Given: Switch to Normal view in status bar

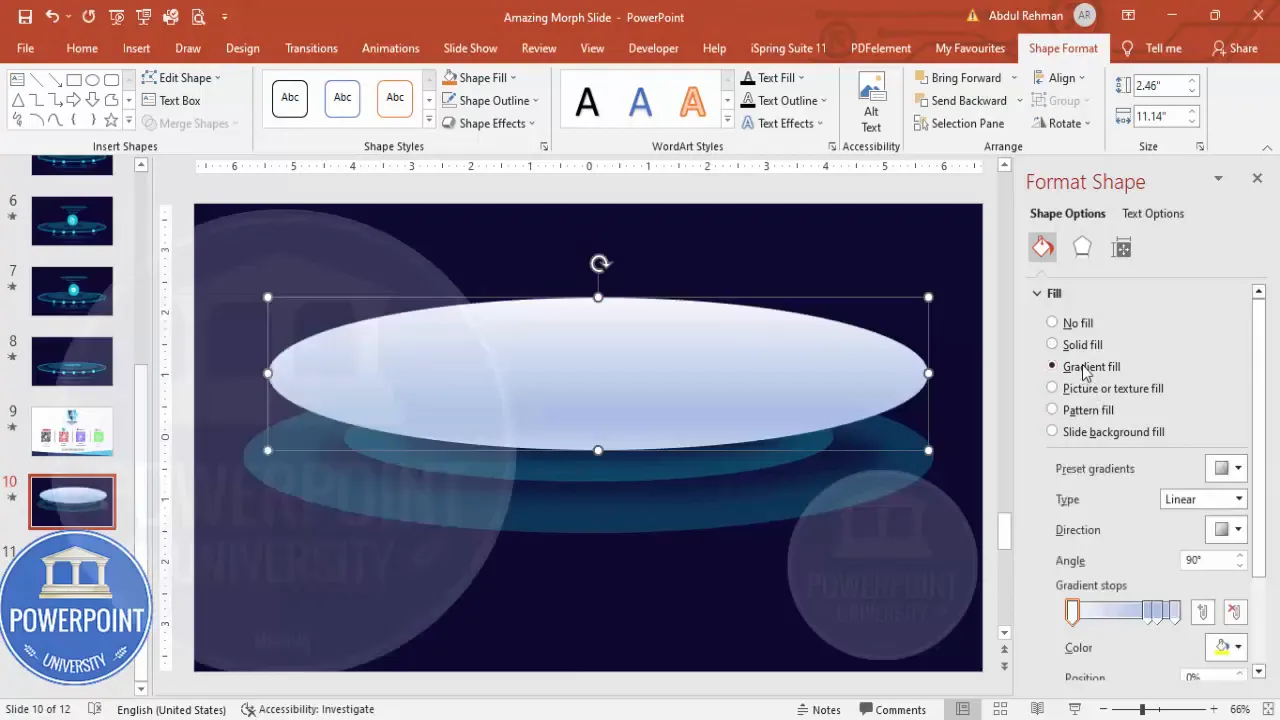Looking at the screenshot, I should click(963, 709).
